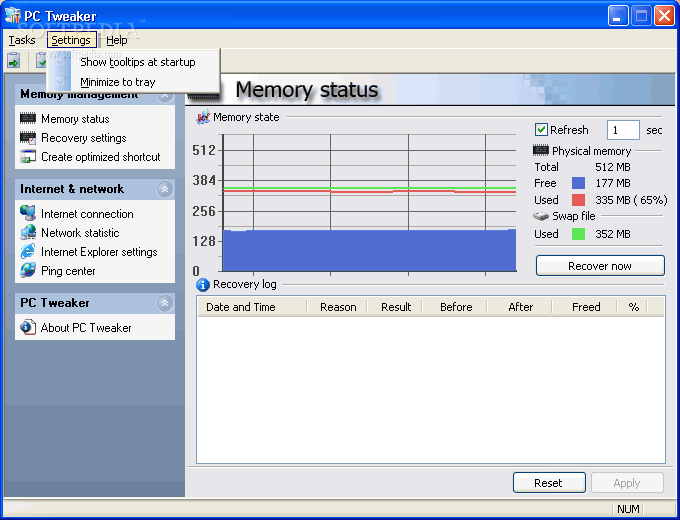The height and width of the screenshot is (520, 680).
Task: Click the refresh interval seconds field
Action: tap(623, 130)
